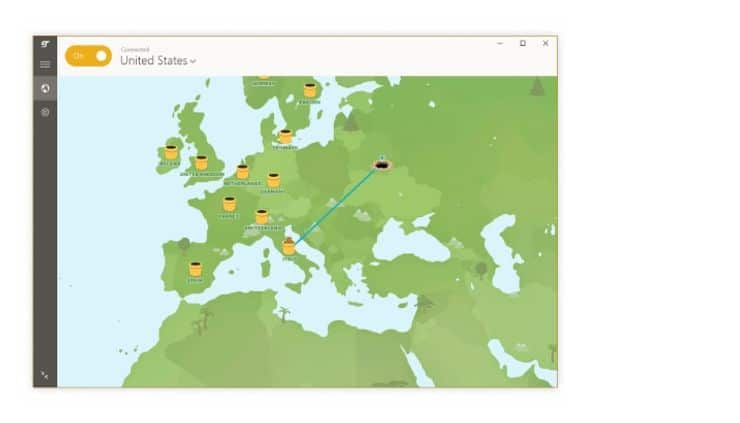This screenshot has width=740, height=423.
Task: Click the TunnelBear logo icon
Action: pos(45,45)
